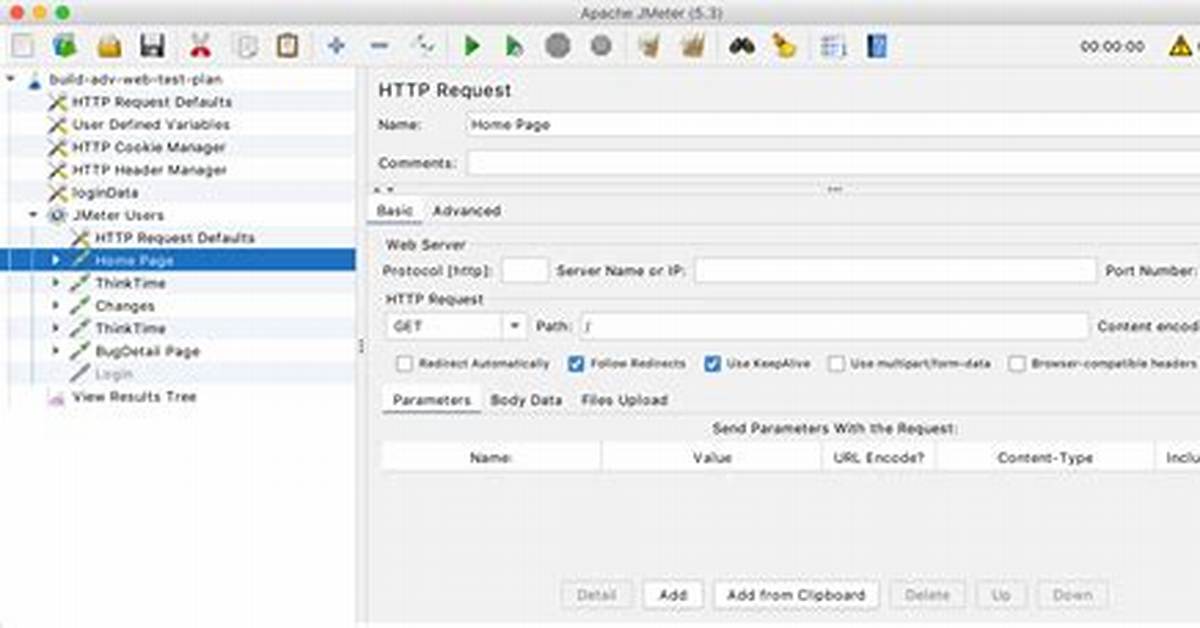Enable Use multipart/form-data checkbox
The height and width of the screenshot is (628, 1200).
tap(836, 364)
